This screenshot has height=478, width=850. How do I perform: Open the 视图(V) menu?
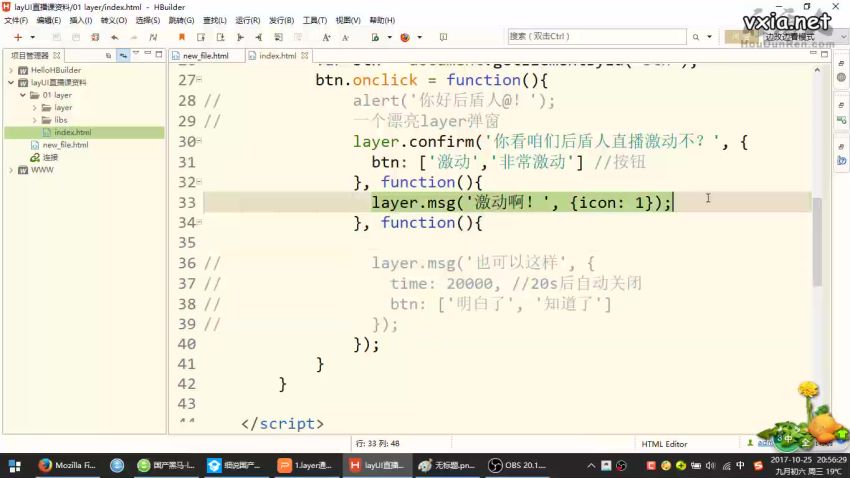coord(347,20)
